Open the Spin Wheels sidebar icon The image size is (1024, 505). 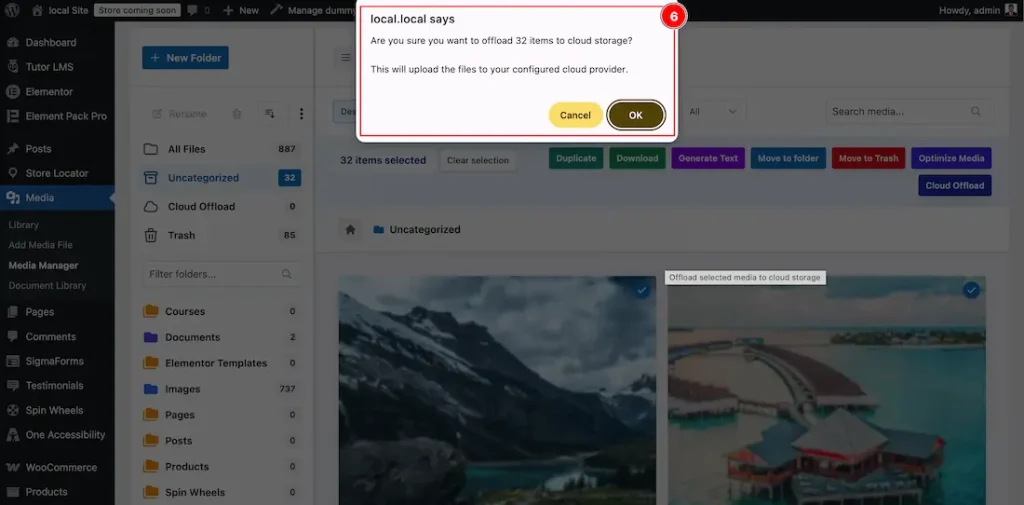tap(12, 410)
